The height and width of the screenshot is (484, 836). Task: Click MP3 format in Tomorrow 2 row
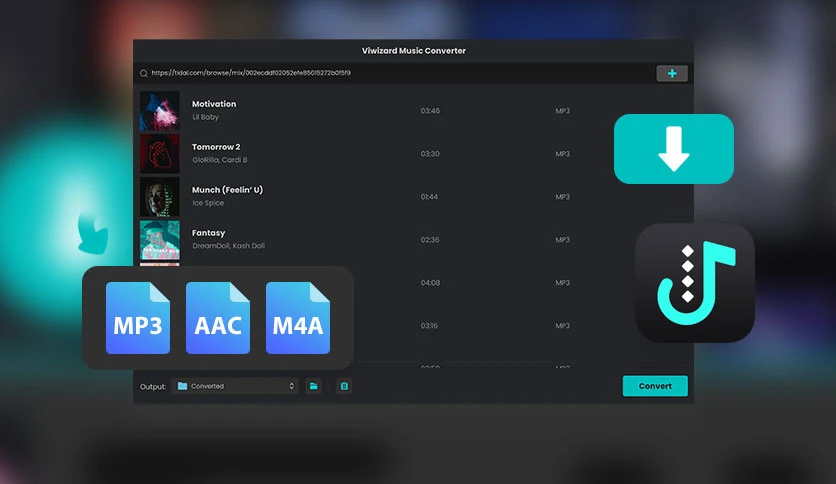[x=562, y=154]
